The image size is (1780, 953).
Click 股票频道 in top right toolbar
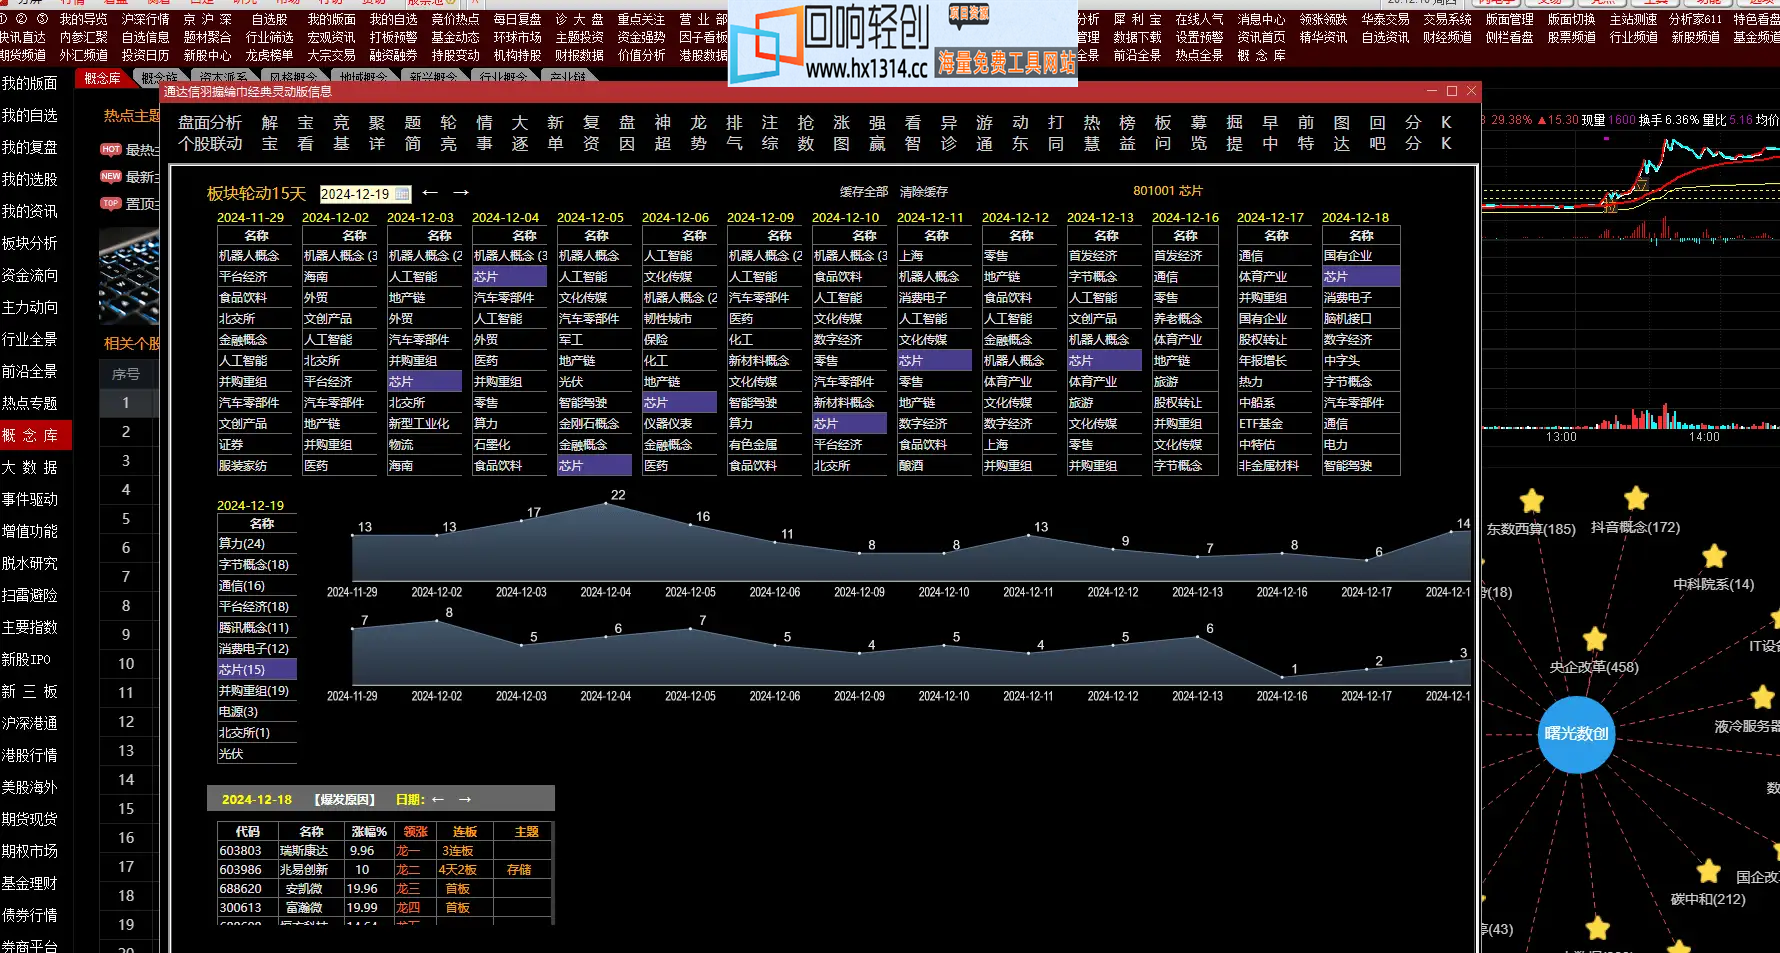(1572, 37)
